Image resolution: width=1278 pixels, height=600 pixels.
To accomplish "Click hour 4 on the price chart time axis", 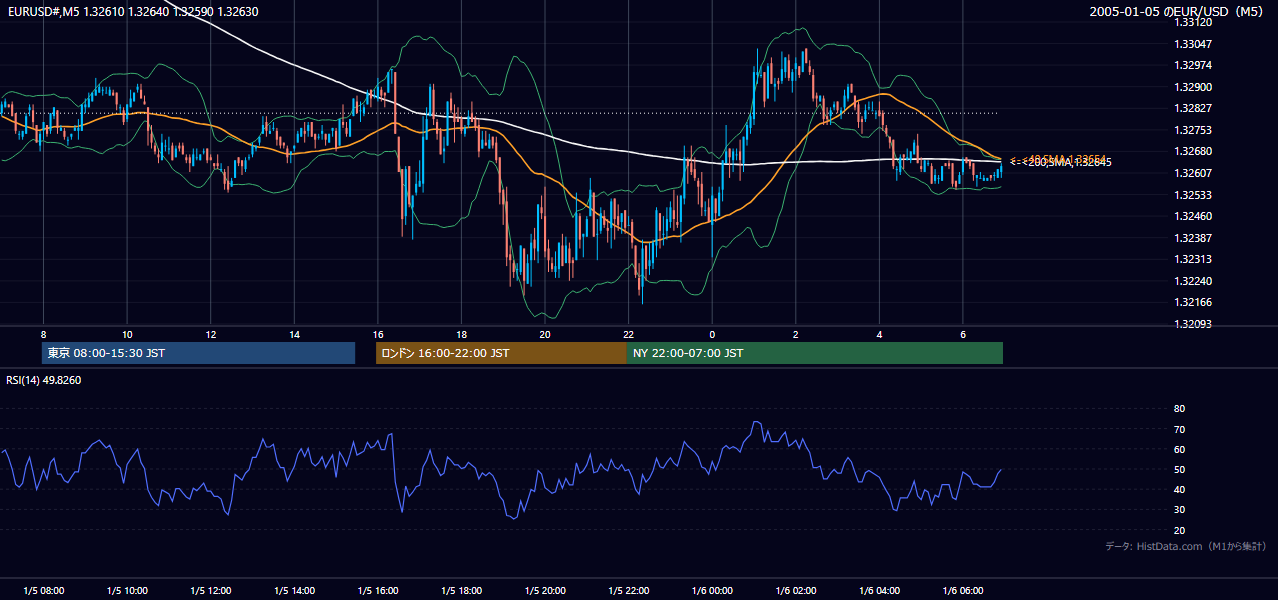I will point(879,334).
